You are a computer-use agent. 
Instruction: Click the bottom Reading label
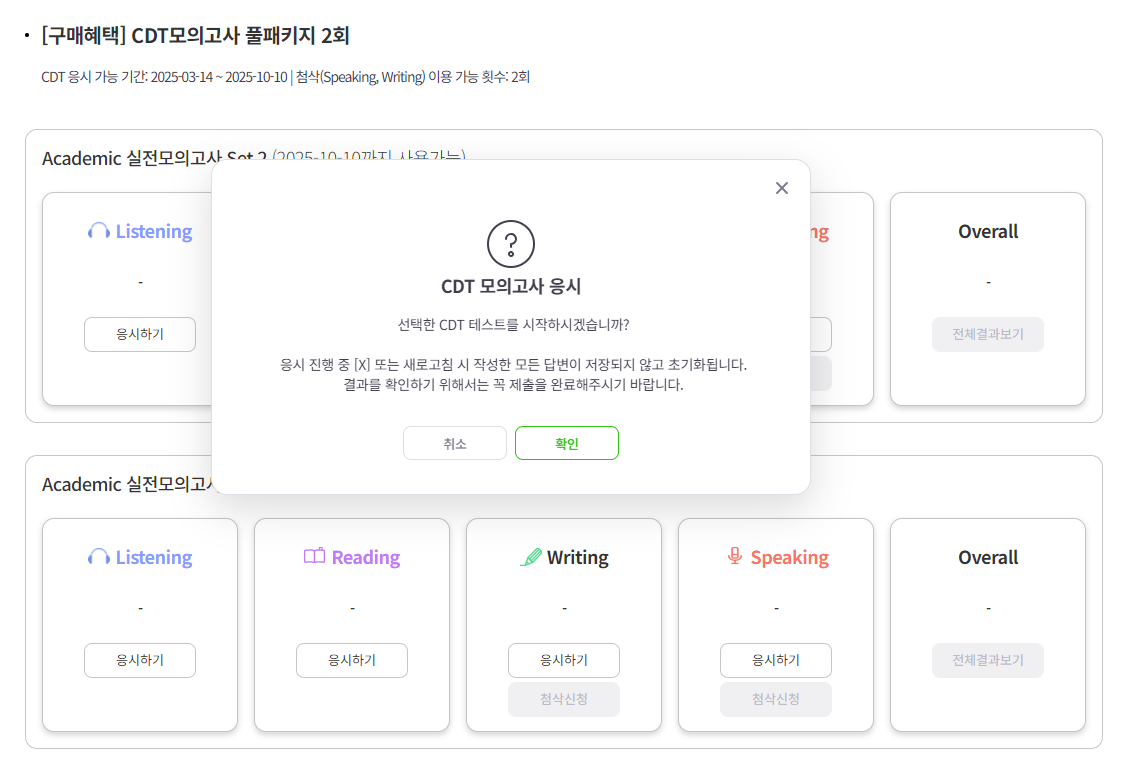coord(366,557)
